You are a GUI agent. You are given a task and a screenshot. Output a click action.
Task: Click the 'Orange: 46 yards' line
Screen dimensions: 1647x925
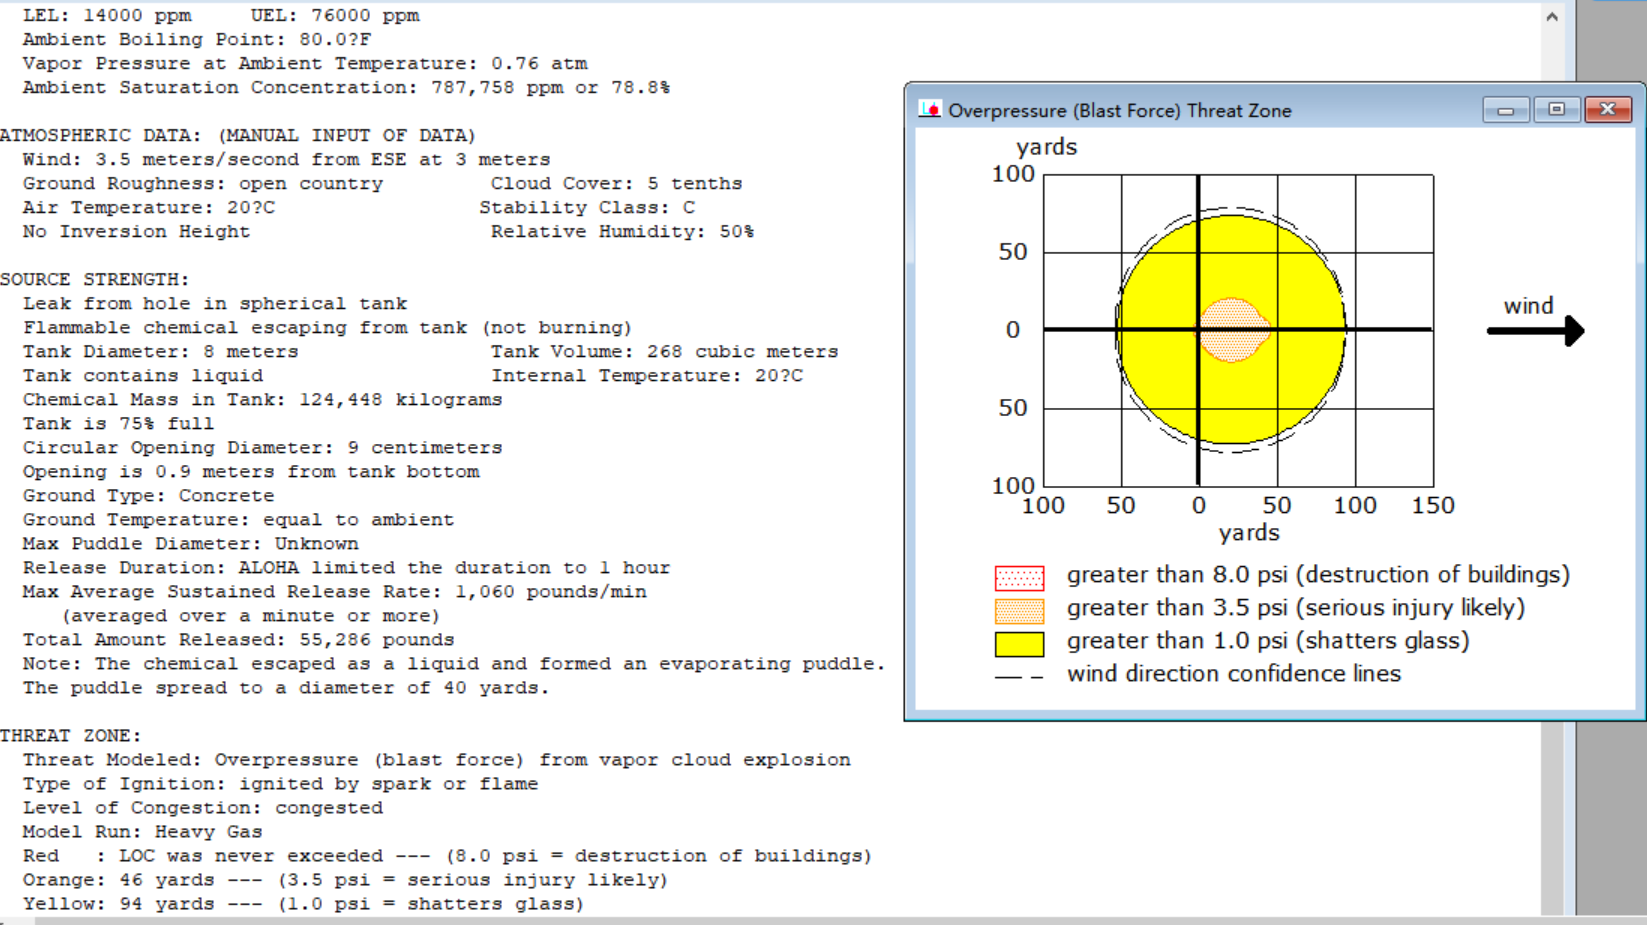346,880
